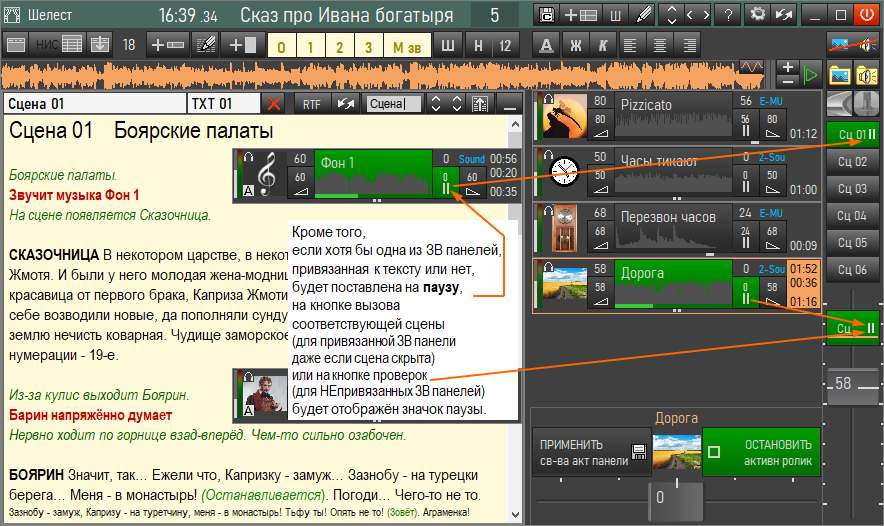This screenshot has height=526, width=884.
Task: Click the TXT 01 field
Action: tap(223, 104)
